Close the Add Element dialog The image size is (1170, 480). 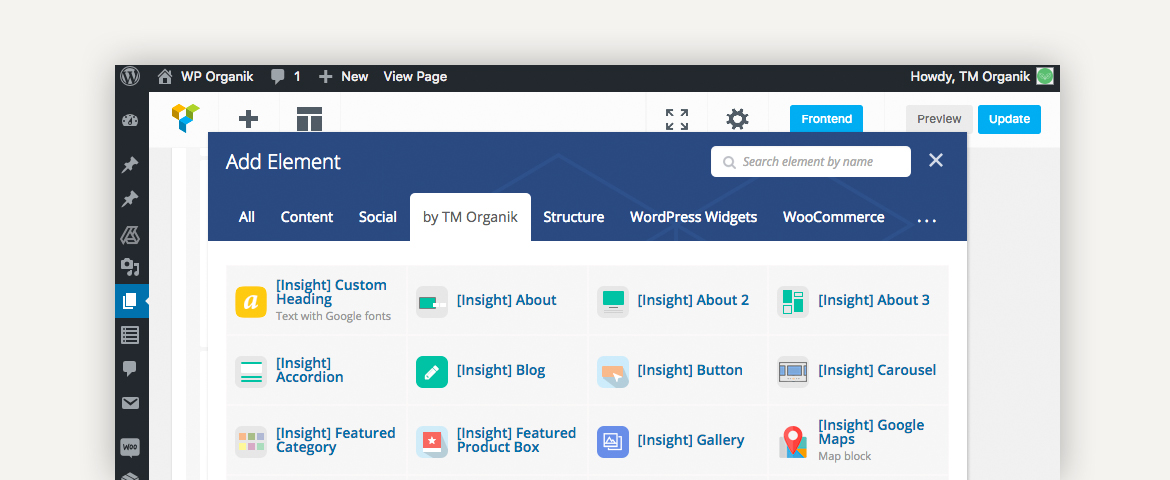(936, 161)
